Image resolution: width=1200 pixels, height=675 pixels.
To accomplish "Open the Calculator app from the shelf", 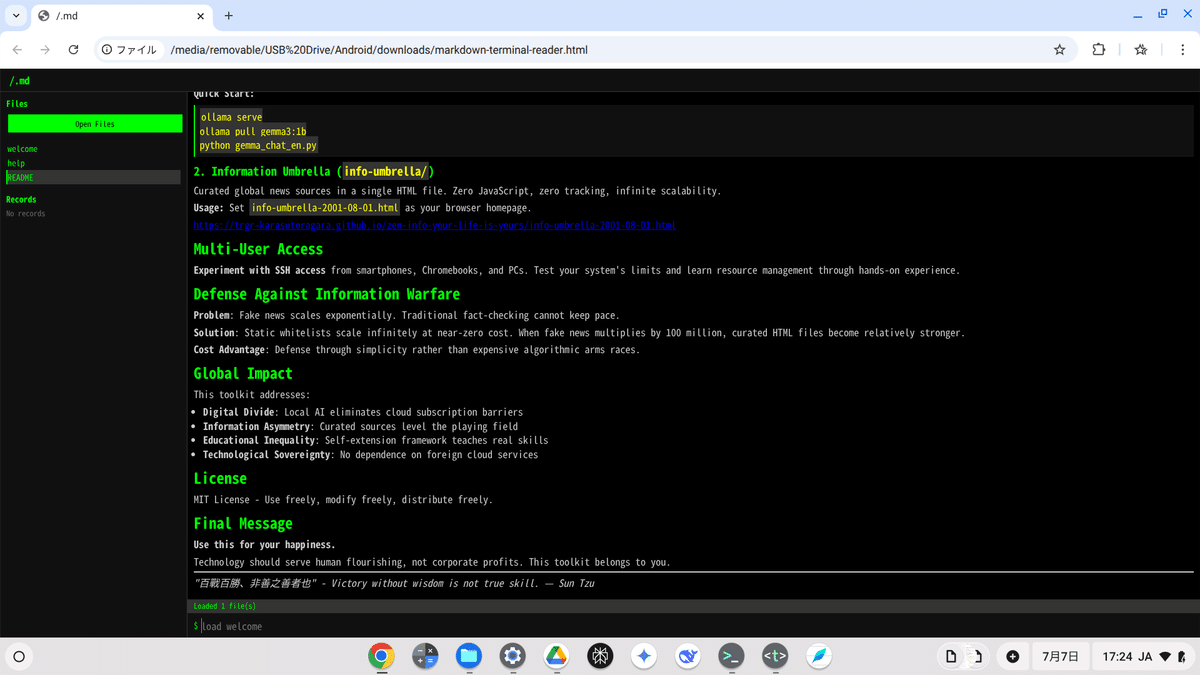I will coord(425,656).
